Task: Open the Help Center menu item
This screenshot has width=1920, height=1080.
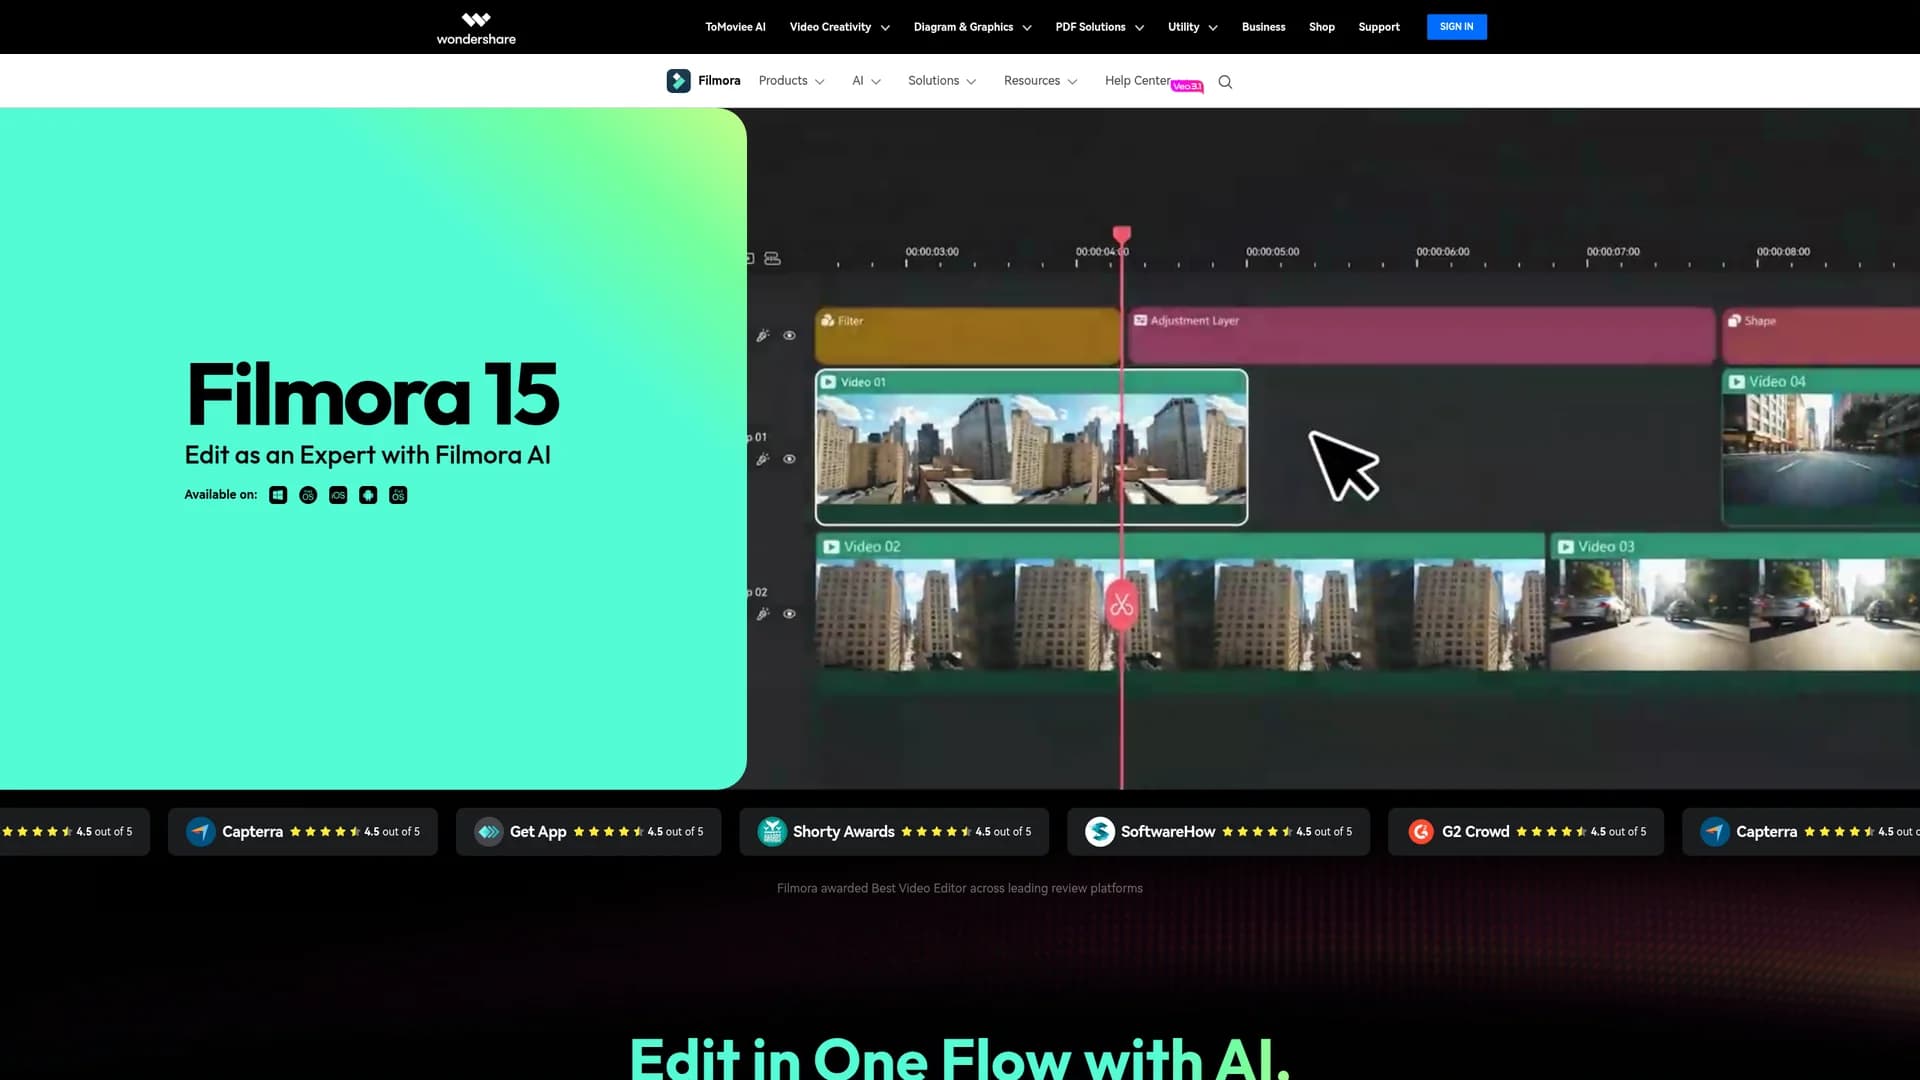Action: [x=1137, y=81]
